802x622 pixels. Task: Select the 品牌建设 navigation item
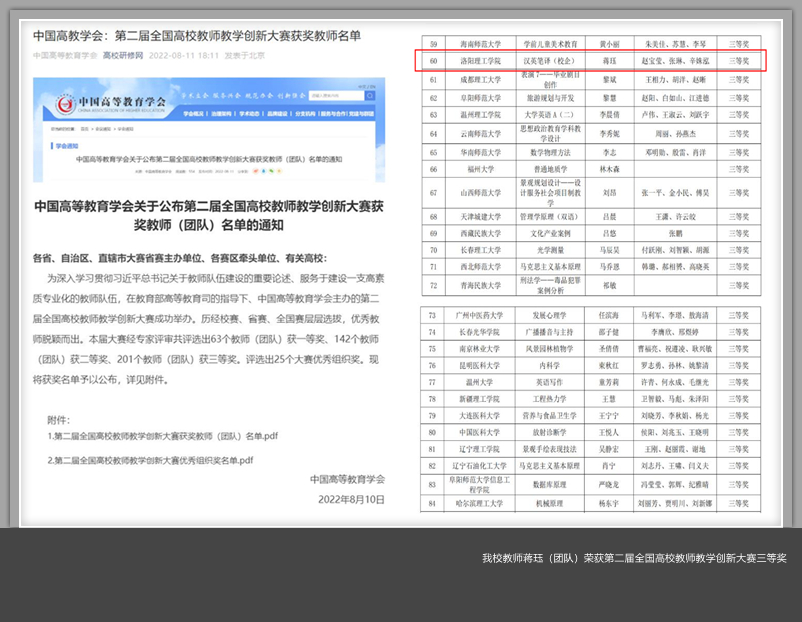tap(278, 114)
